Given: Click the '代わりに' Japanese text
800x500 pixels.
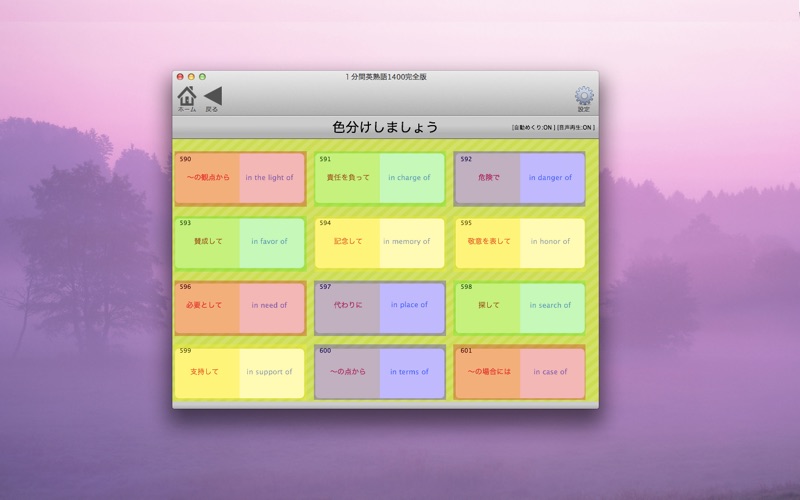Looking at the screenshot, I should [x=348, y=305].
